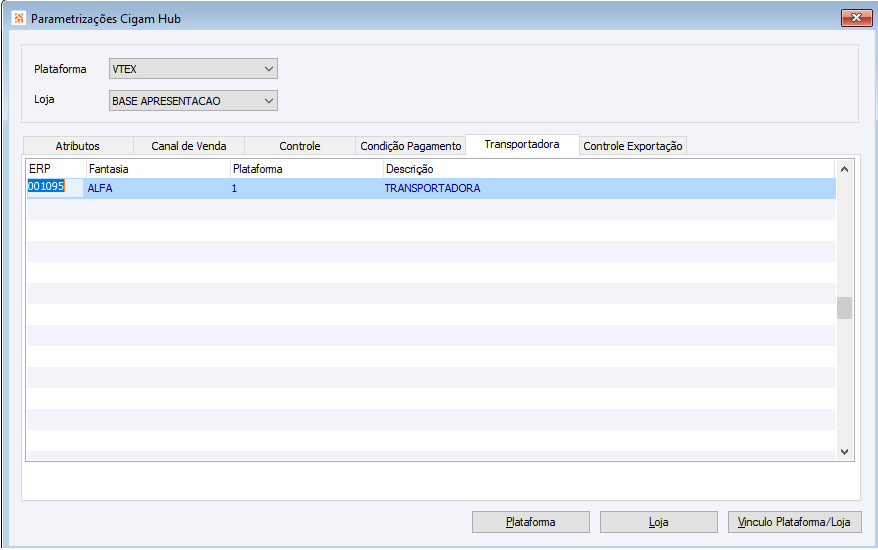The height and width of the screenshot is (550, 878).
Task: Click the Plataforma column header in grid
Action: pos(307,169)
